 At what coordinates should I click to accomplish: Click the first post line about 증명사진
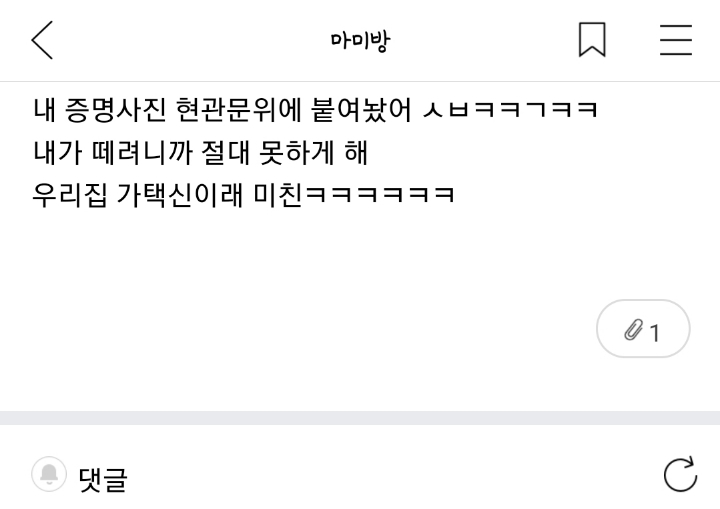(315, 110)
